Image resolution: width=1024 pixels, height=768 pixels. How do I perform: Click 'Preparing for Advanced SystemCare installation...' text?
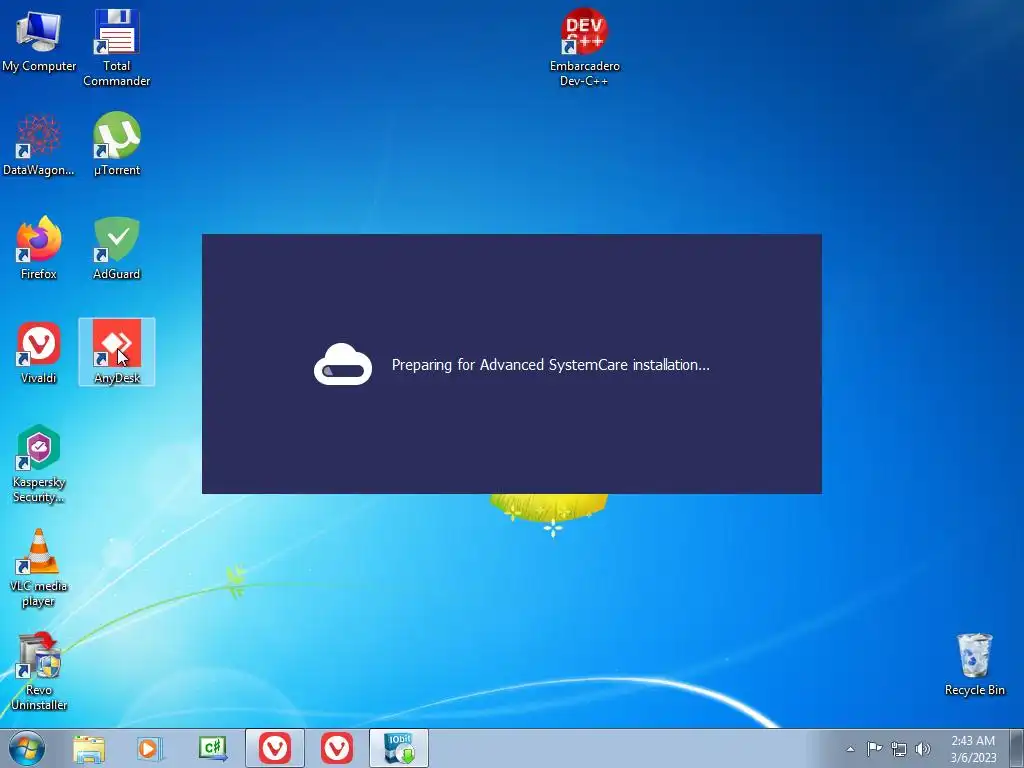tap(551, 365)
